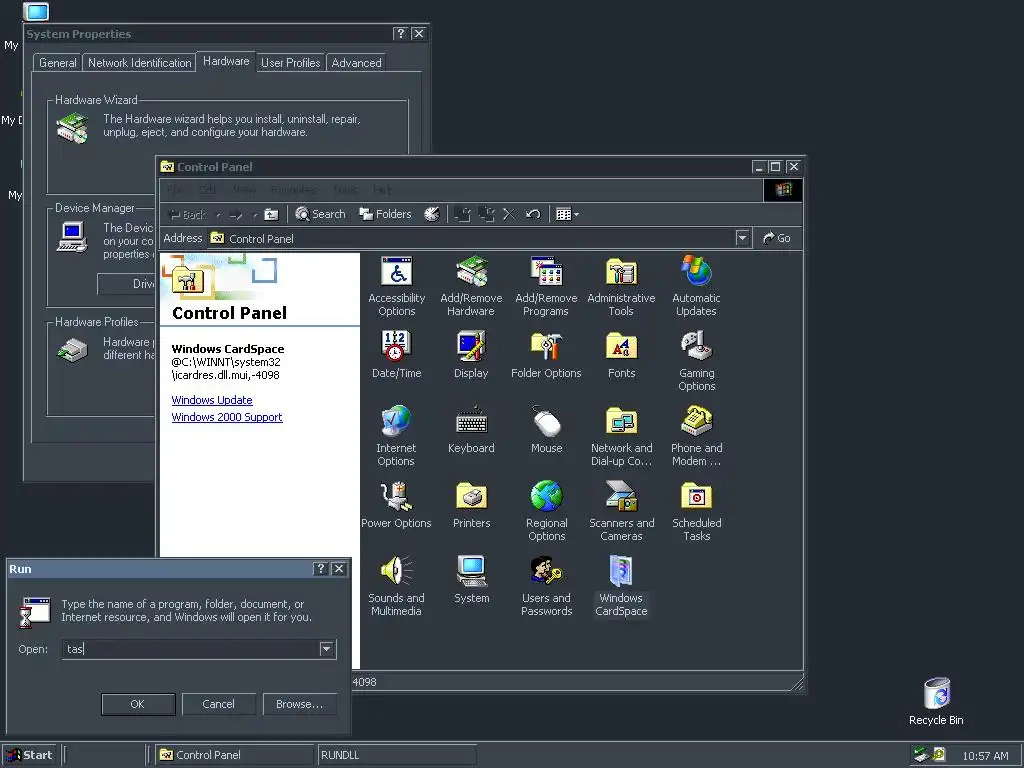Viewport: 1024px width, 768px height.
Task: Open the View menu in Control Panel
Action: (244, 190)
